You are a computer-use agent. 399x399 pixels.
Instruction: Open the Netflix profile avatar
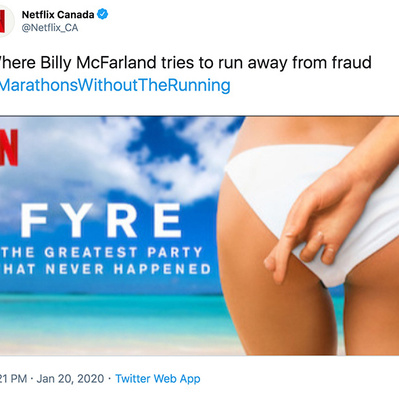click(5, 21)
